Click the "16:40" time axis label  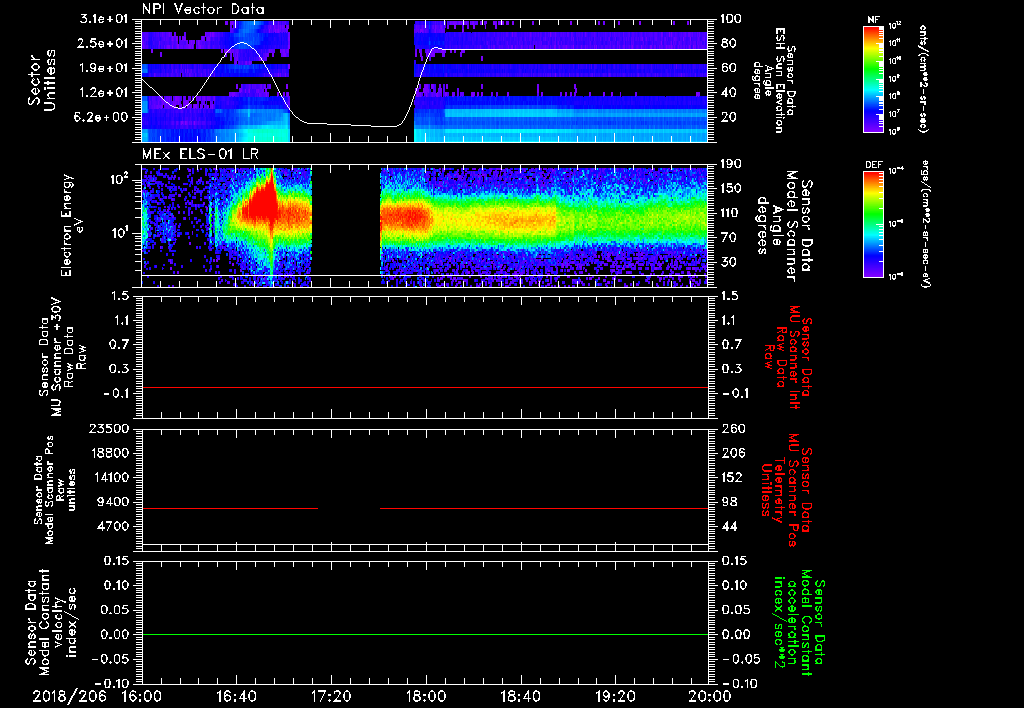pos(236,697)
